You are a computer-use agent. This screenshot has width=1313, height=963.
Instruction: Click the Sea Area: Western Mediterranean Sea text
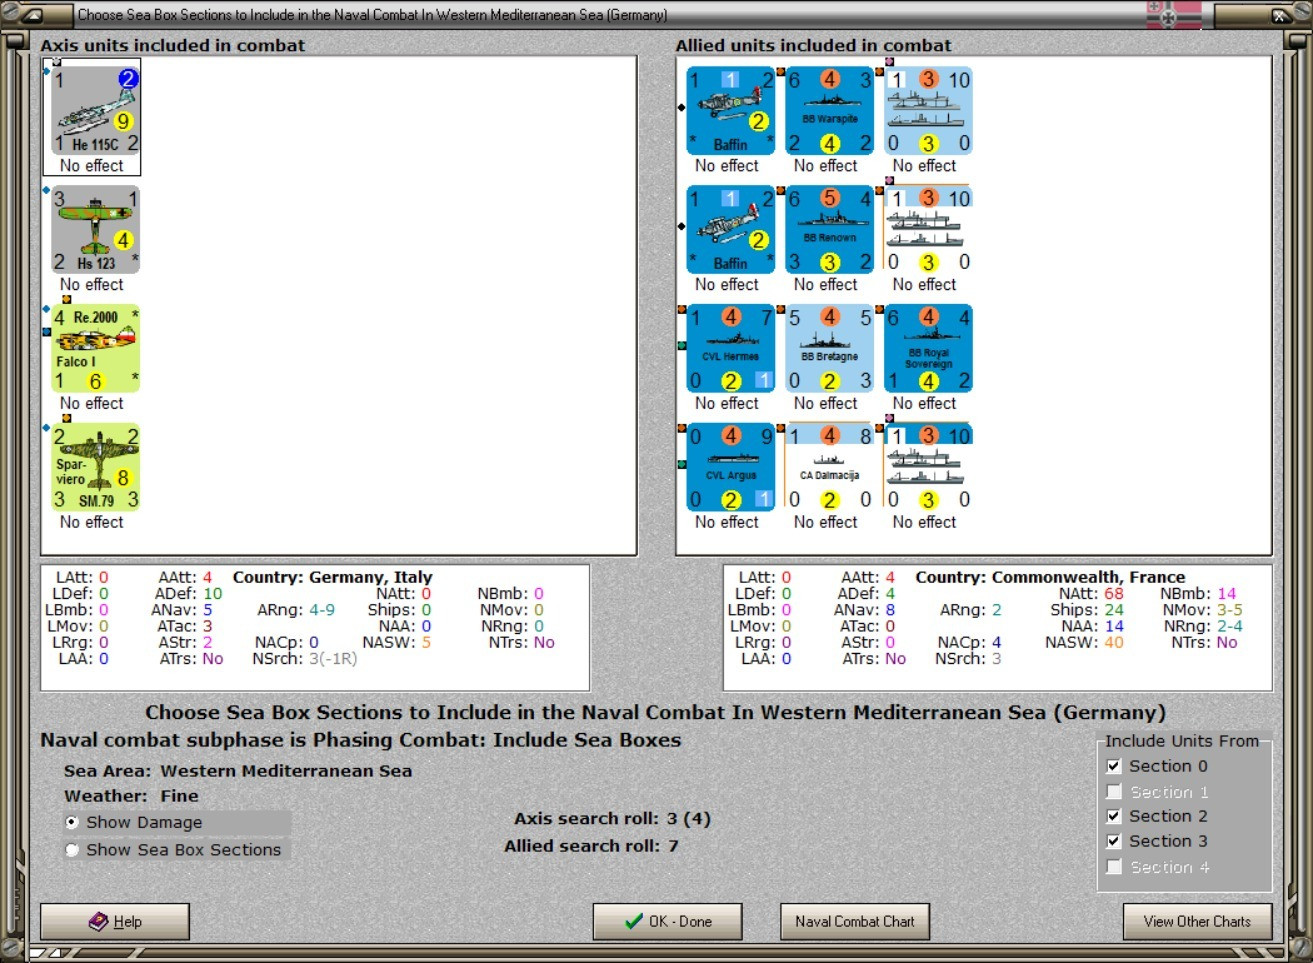click(x=238, y=771)
